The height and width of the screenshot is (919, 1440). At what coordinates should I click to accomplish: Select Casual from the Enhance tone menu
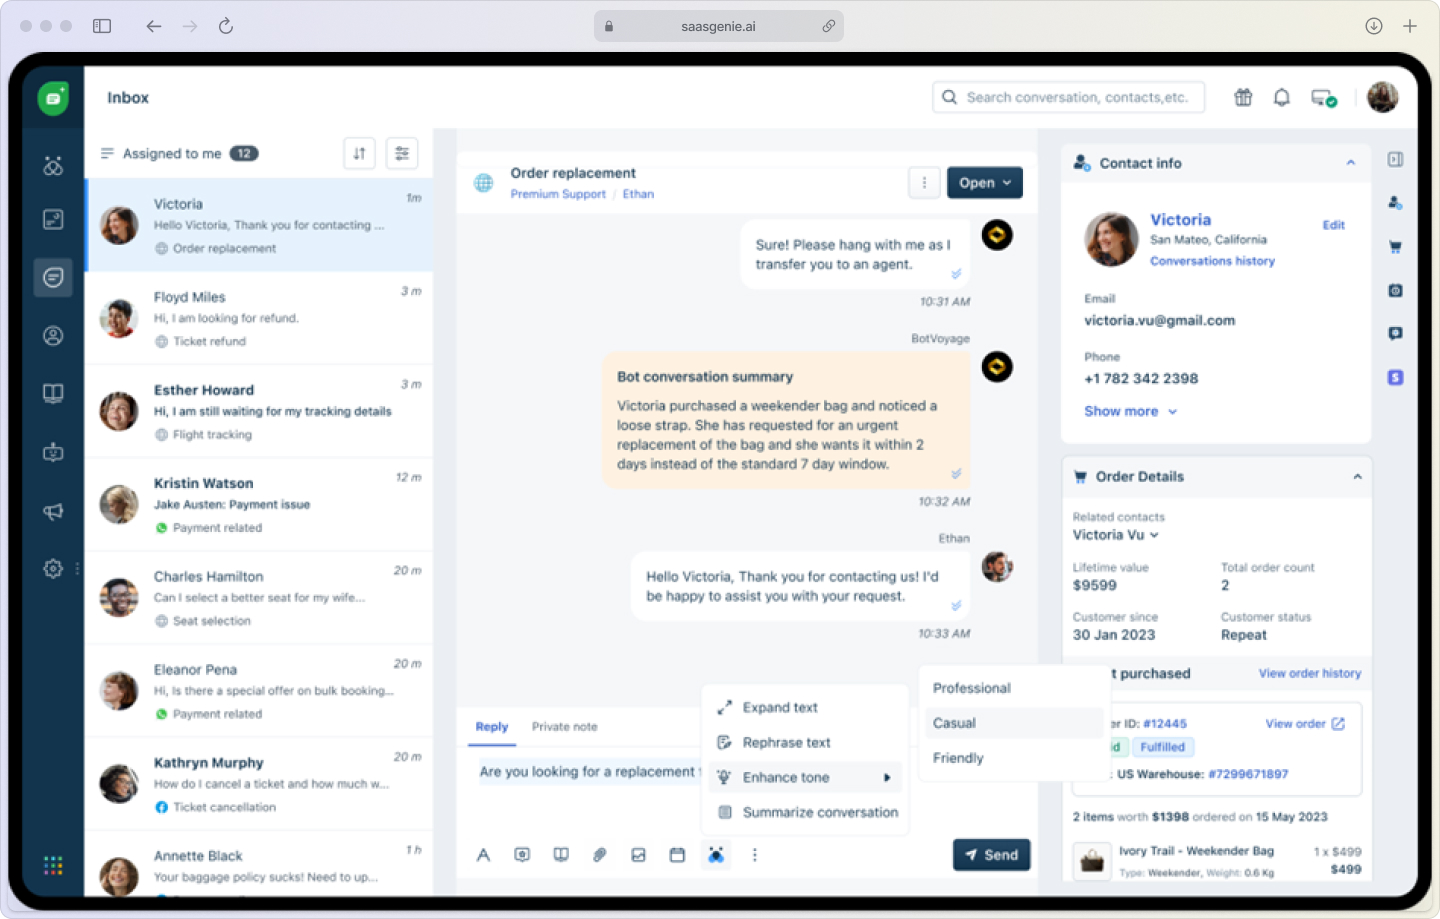pyautogui.click(x=954, y=722)
